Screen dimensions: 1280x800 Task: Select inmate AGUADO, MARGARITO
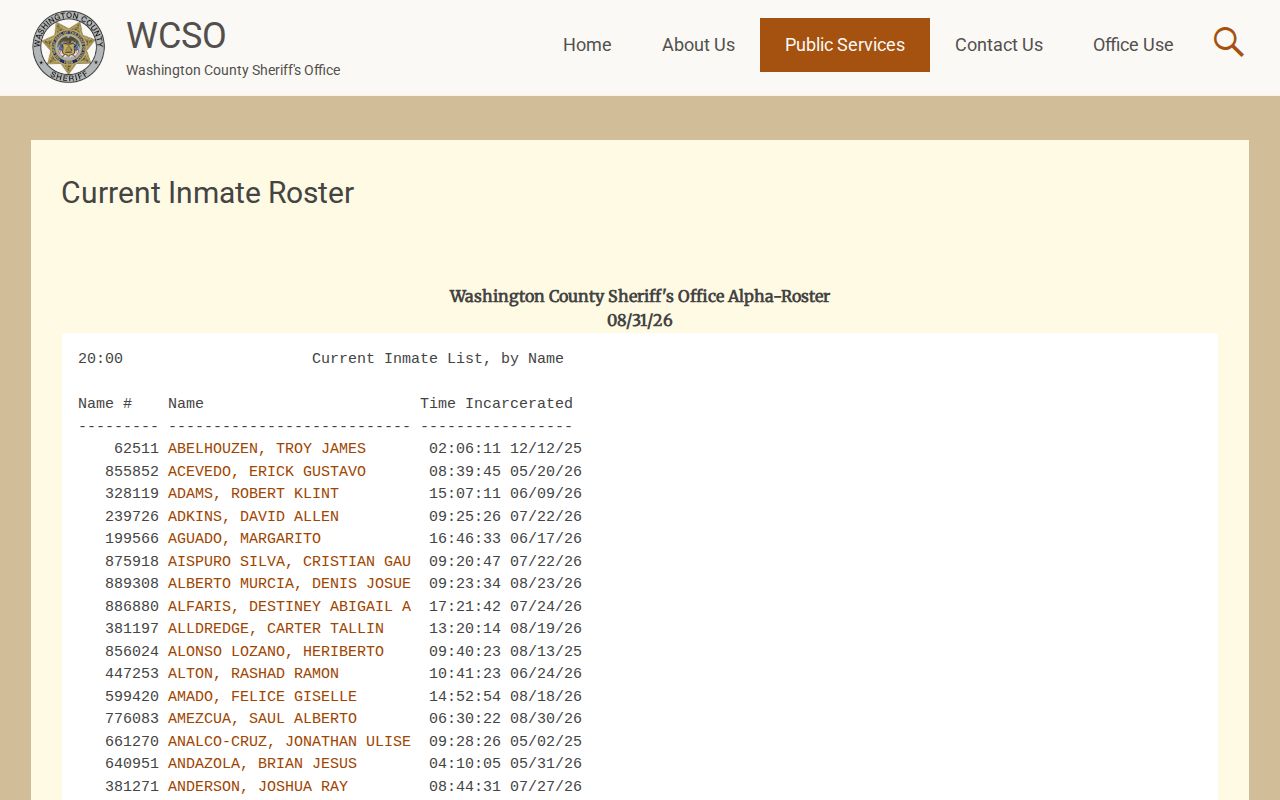click(x=244, y=539)
